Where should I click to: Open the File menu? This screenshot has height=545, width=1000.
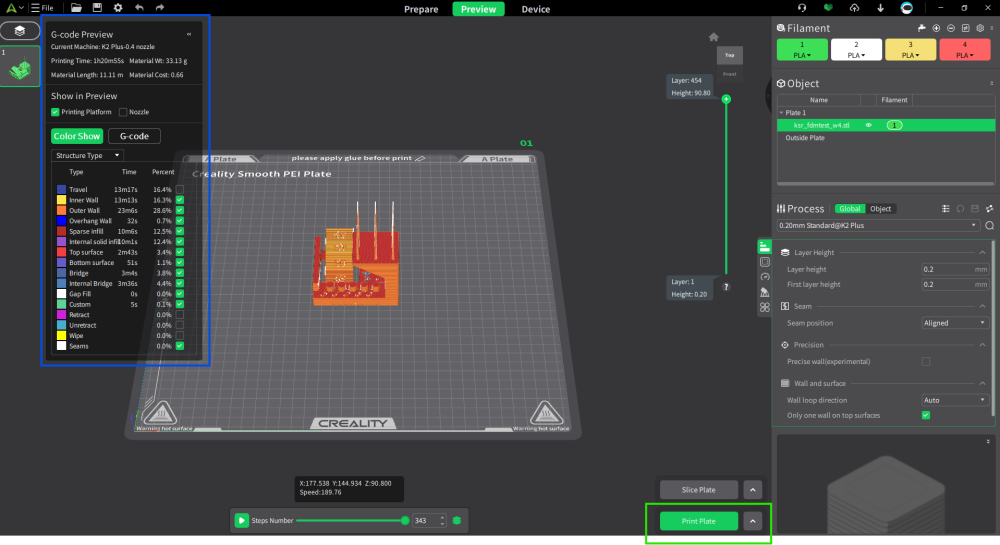[x=42, y=8]
